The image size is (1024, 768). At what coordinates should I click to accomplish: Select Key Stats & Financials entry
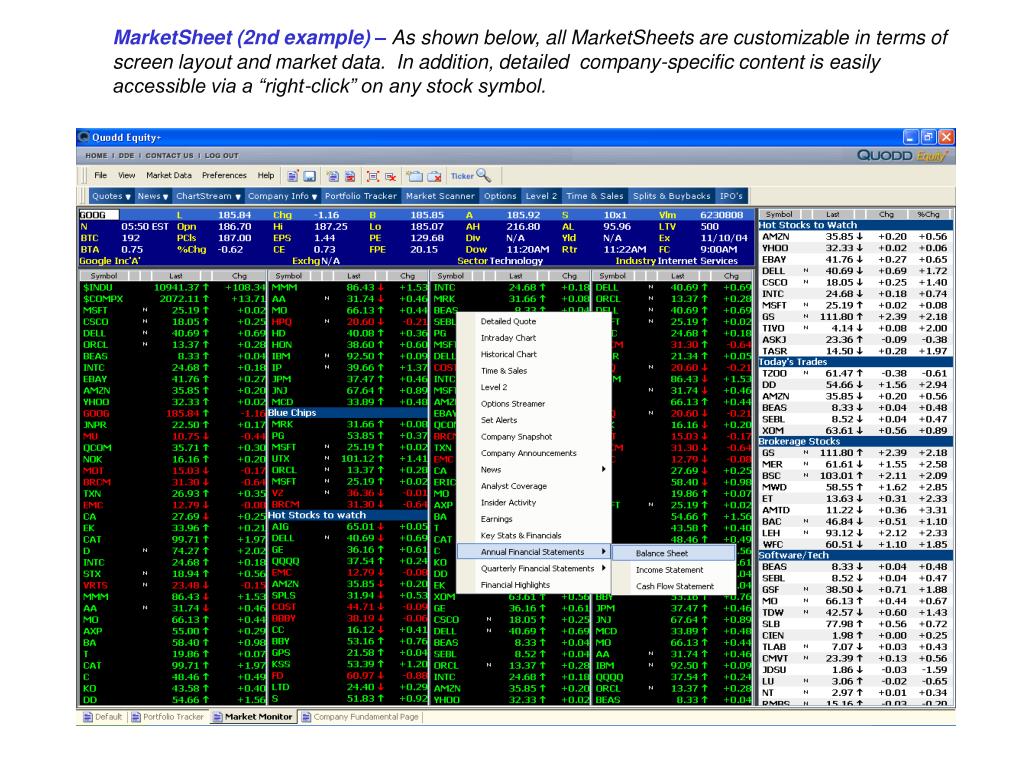tap(520, 535)
